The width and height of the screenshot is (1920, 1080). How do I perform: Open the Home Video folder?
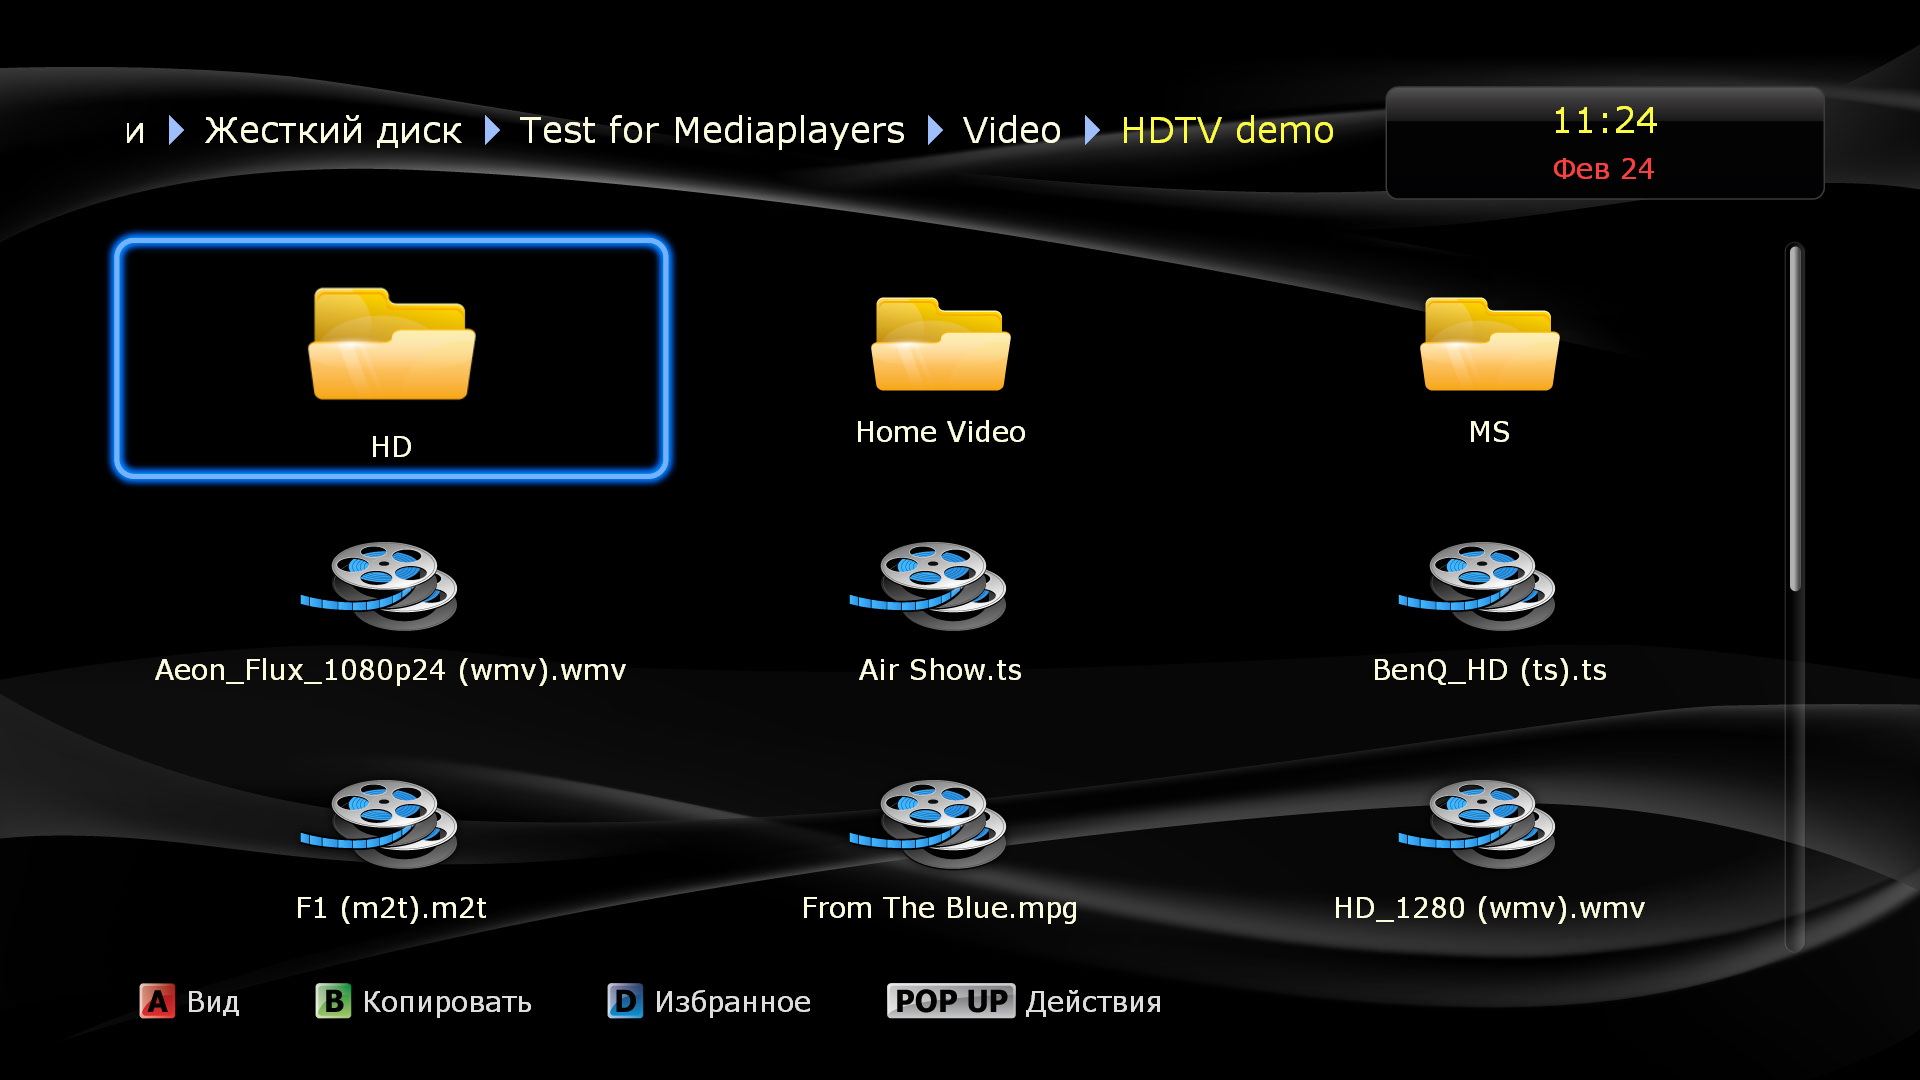click(x=940, y=345)
